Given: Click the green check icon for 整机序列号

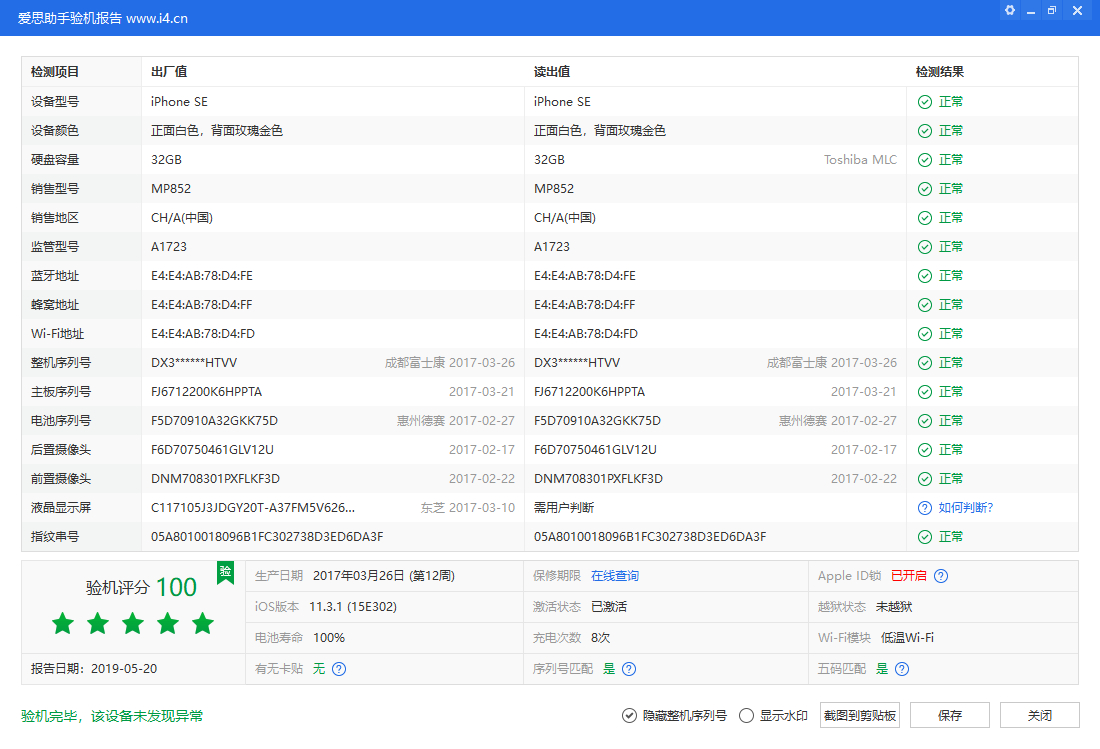Looking at the screenshot, I should 925,363.
